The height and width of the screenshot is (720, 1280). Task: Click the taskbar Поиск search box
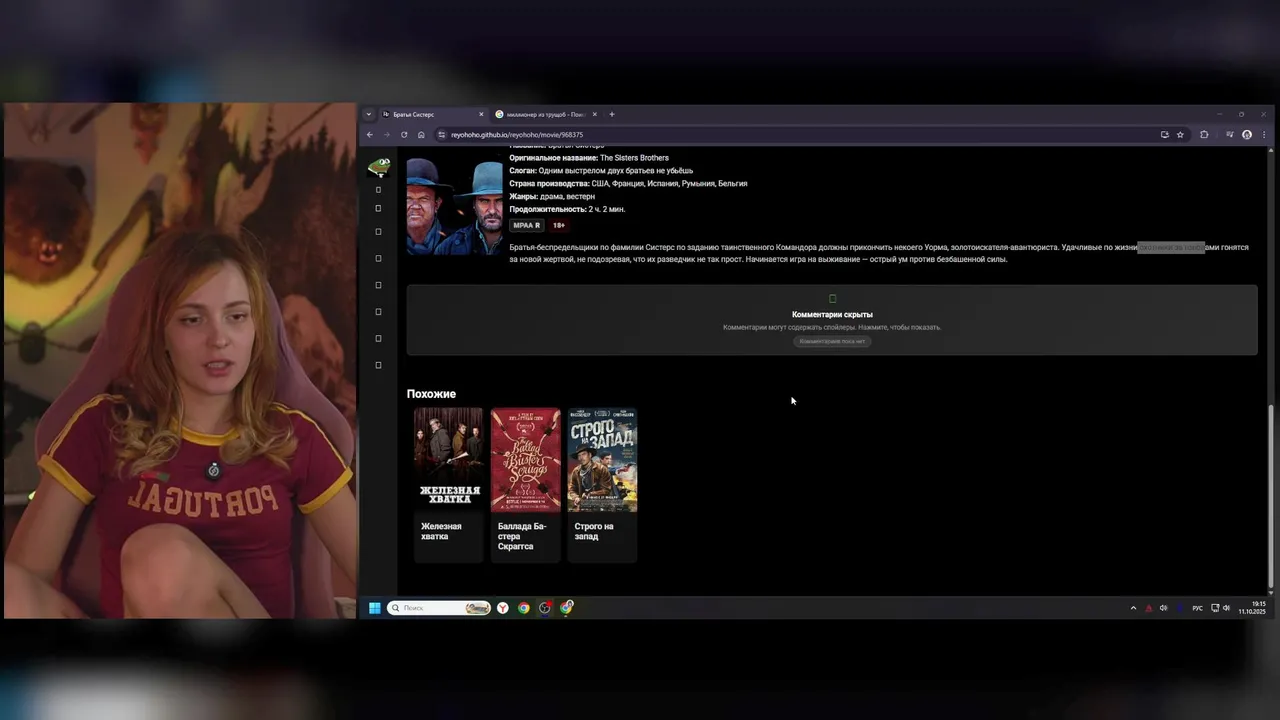coord(439,608)
